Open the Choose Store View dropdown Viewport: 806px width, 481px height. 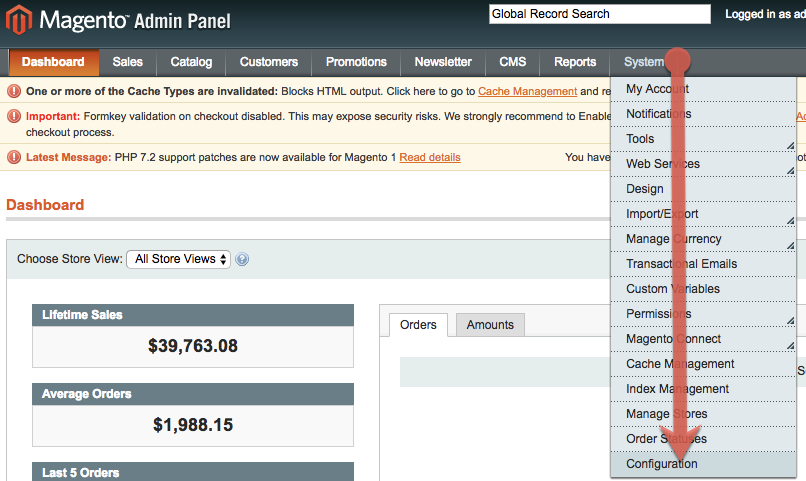pyautogui.click(x=178, y=259)
